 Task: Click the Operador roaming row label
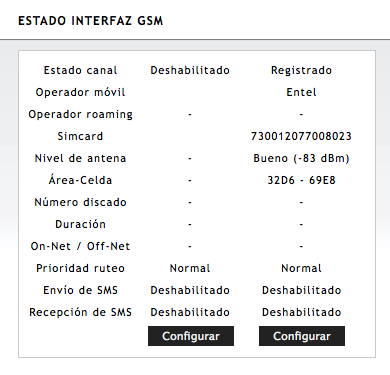pos(80,114)
